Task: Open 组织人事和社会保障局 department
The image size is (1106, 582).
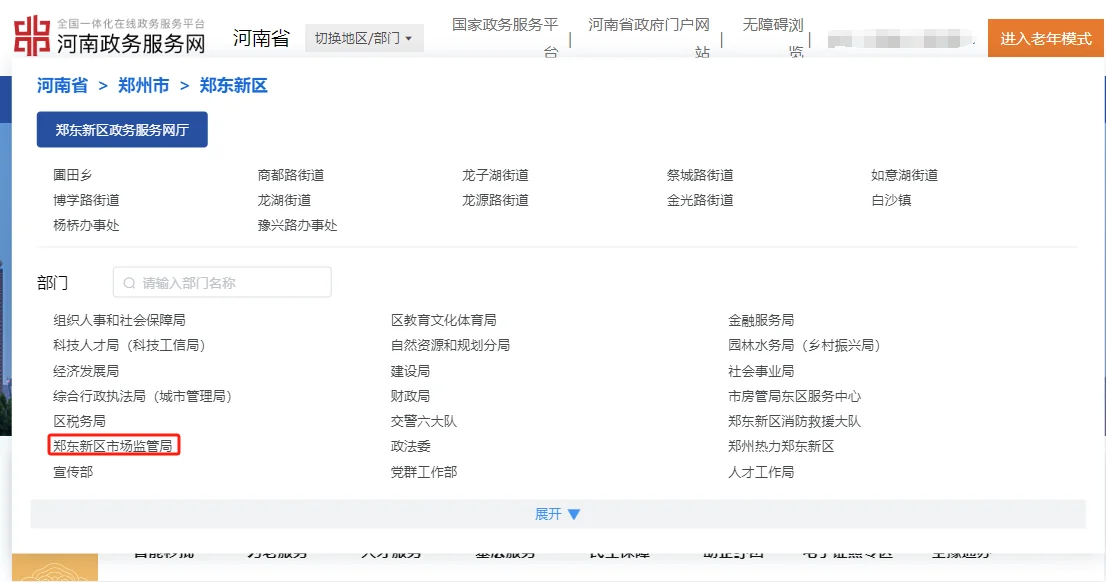Action: pos(119,320)
